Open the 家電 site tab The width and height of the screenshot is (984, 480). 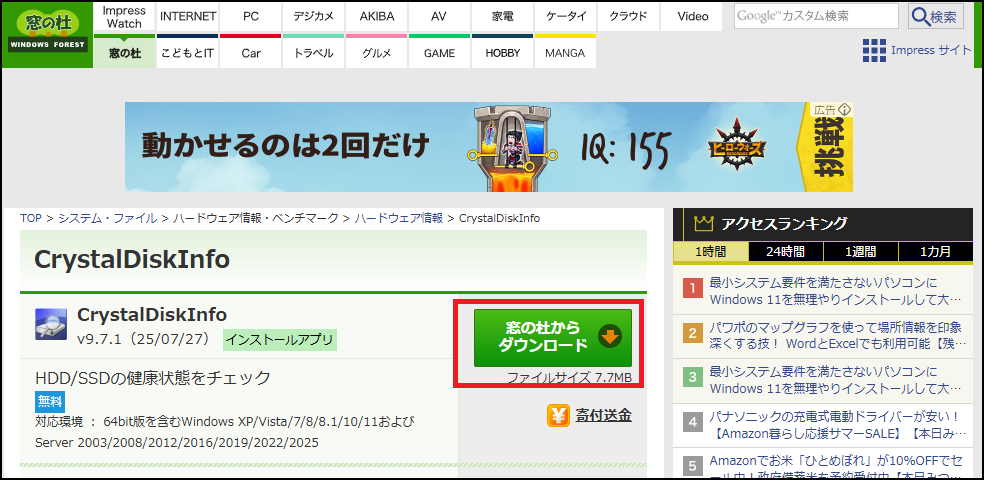(502, 17)
